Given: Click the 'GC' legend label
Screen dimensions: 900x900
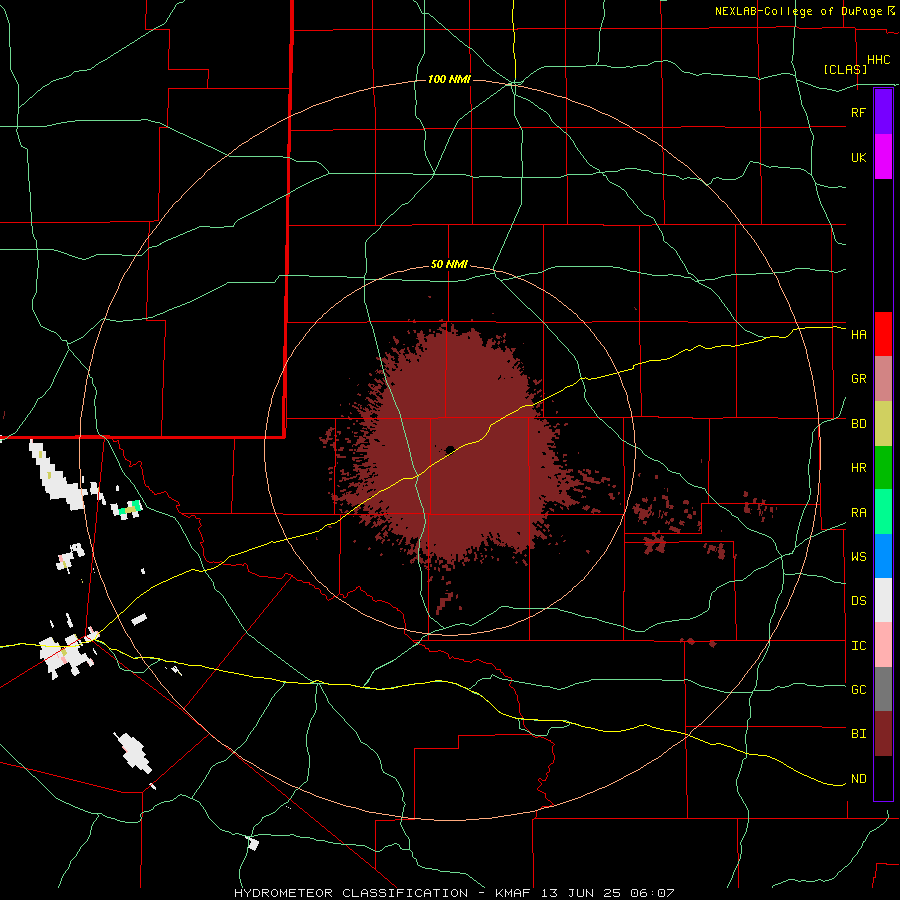Looking at the screenshot, I should point(858,690).
